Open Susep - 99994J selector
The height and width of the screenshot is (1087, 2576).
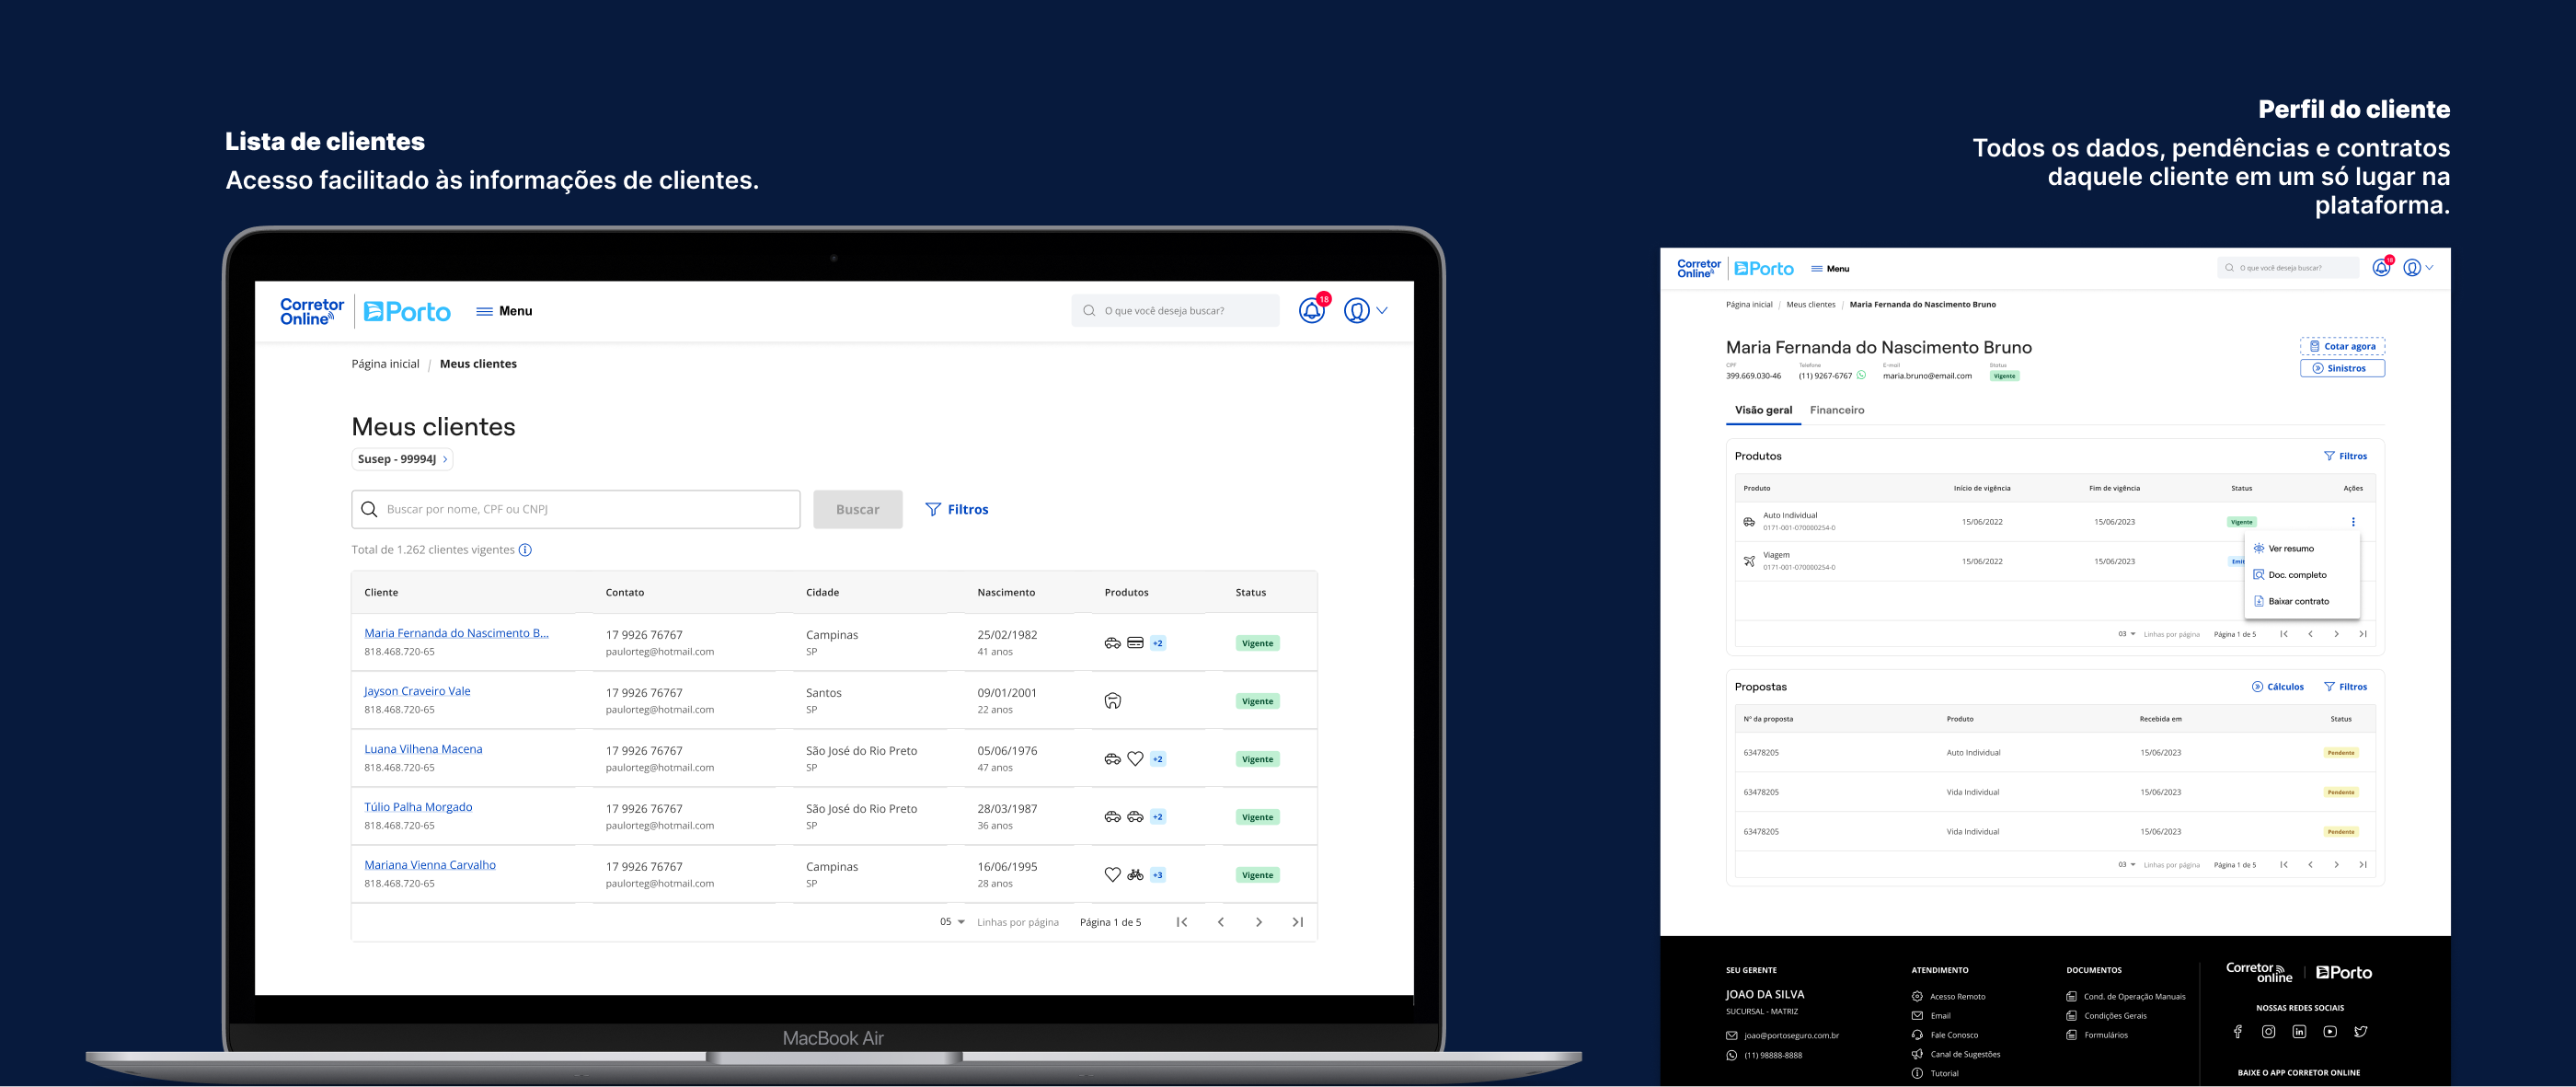click(402, 459)
